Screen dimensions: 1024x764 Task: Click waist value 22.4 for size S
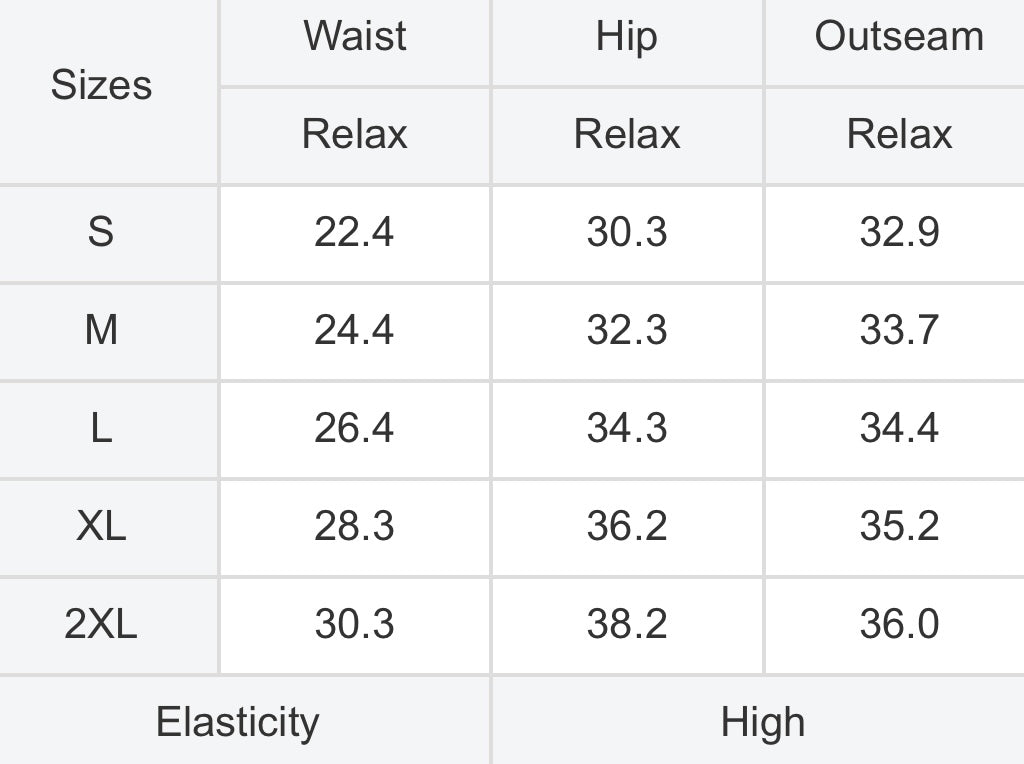(354, 232)
